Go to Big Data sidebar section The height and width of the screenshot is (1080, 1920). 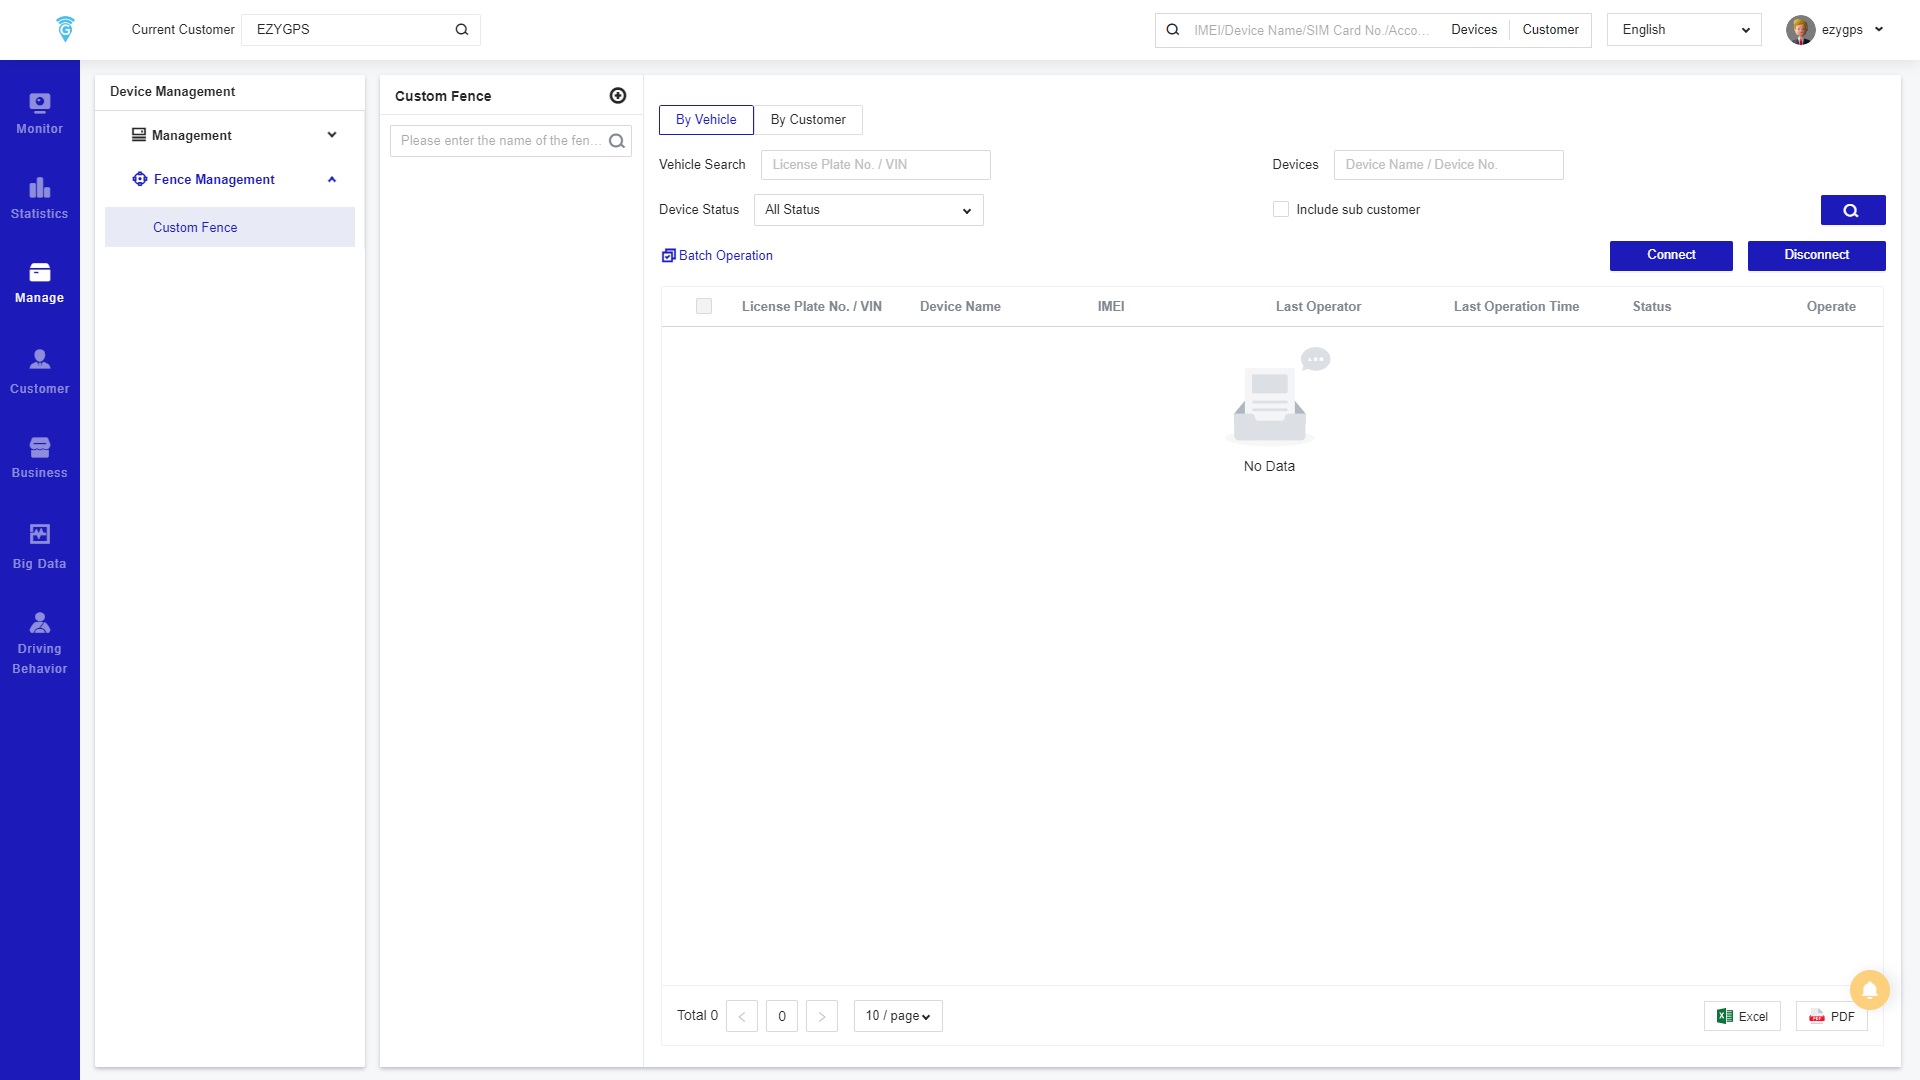(x=39, y=546)
